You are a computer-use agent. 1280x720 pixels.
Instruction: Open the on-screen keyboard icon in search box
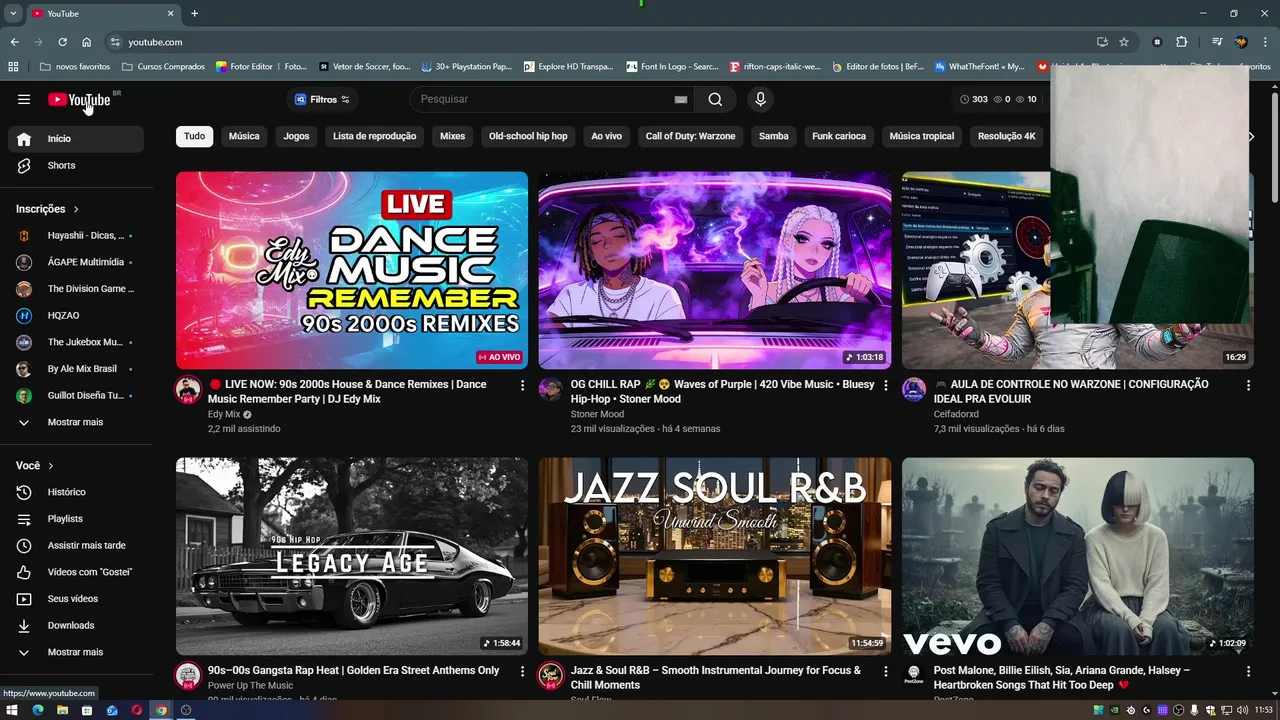click(681, 99)
